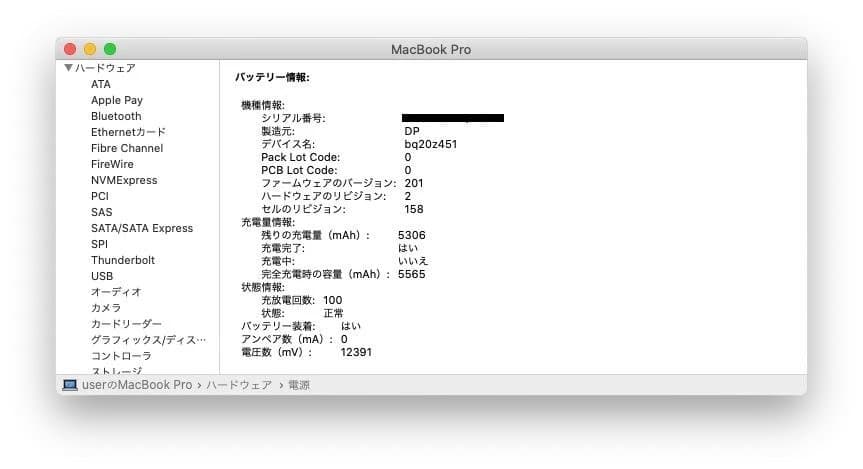The image size is (863, 469).
Task: Open the NVMExpress entry
Action: pyautogui.click(x=124, y=180)
